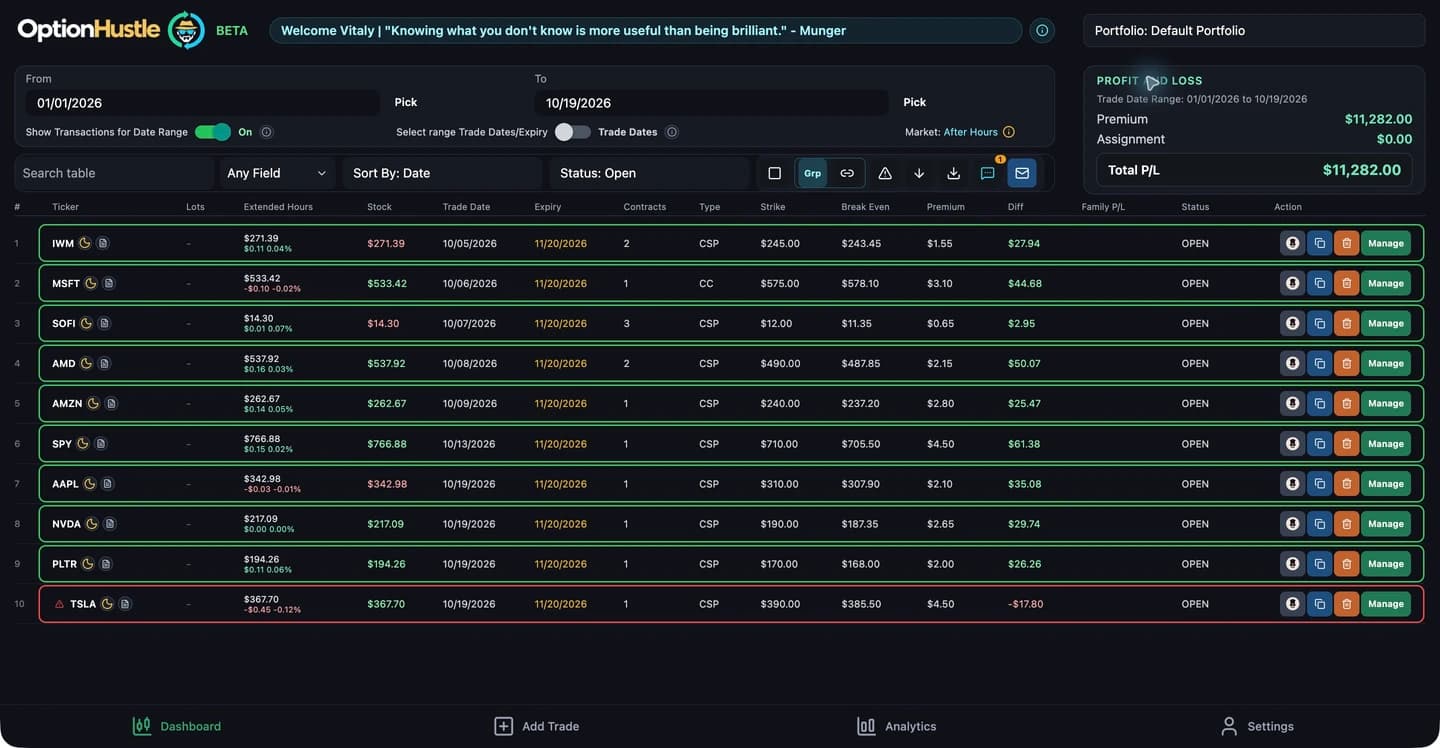Open the Sort By: Date dropdown
The width and height of the screenshot is (1440, 748).
click(x=442, y=173)
